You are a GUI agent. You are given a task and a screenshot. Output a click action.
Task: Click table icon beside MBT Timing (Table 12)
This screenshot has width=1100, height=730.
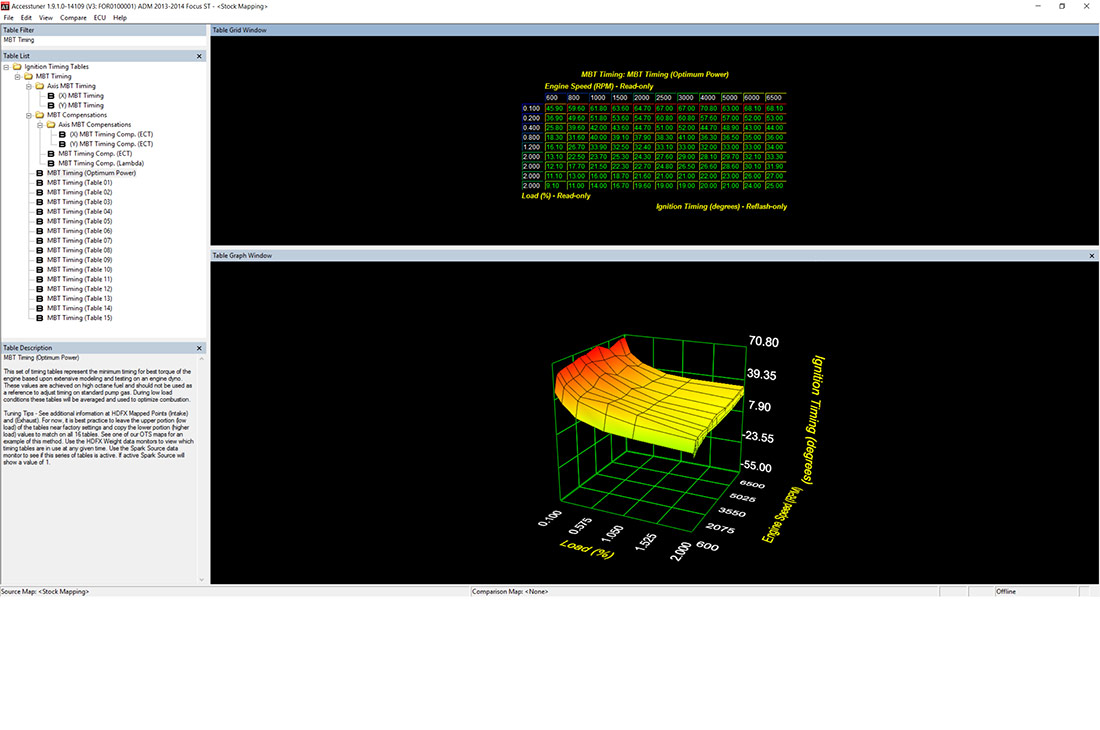click(39, 289)
